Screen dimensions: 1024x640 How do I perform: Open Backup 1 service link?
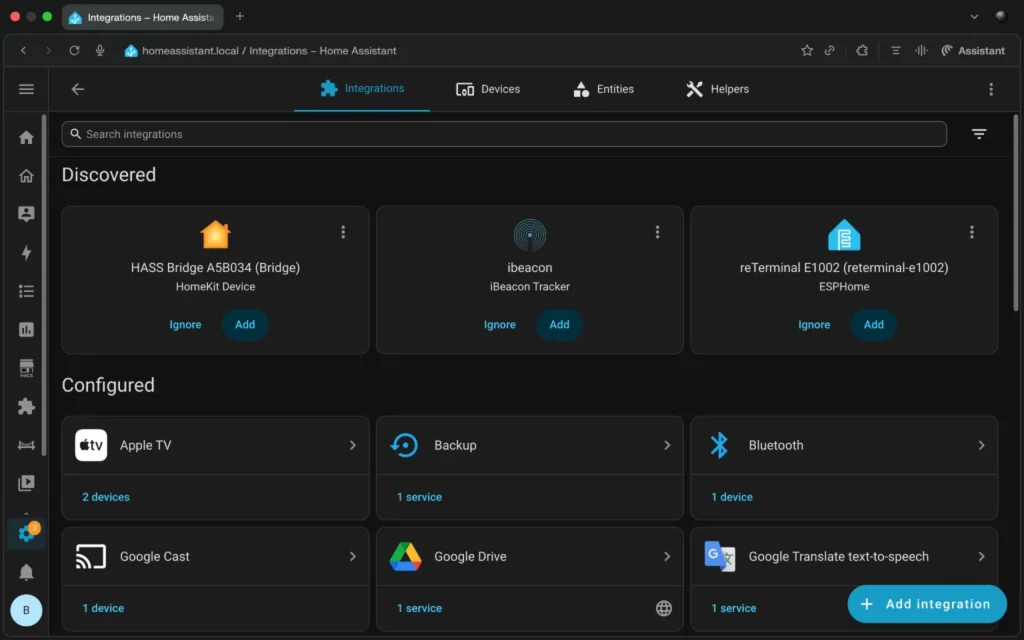click(419, 497)
